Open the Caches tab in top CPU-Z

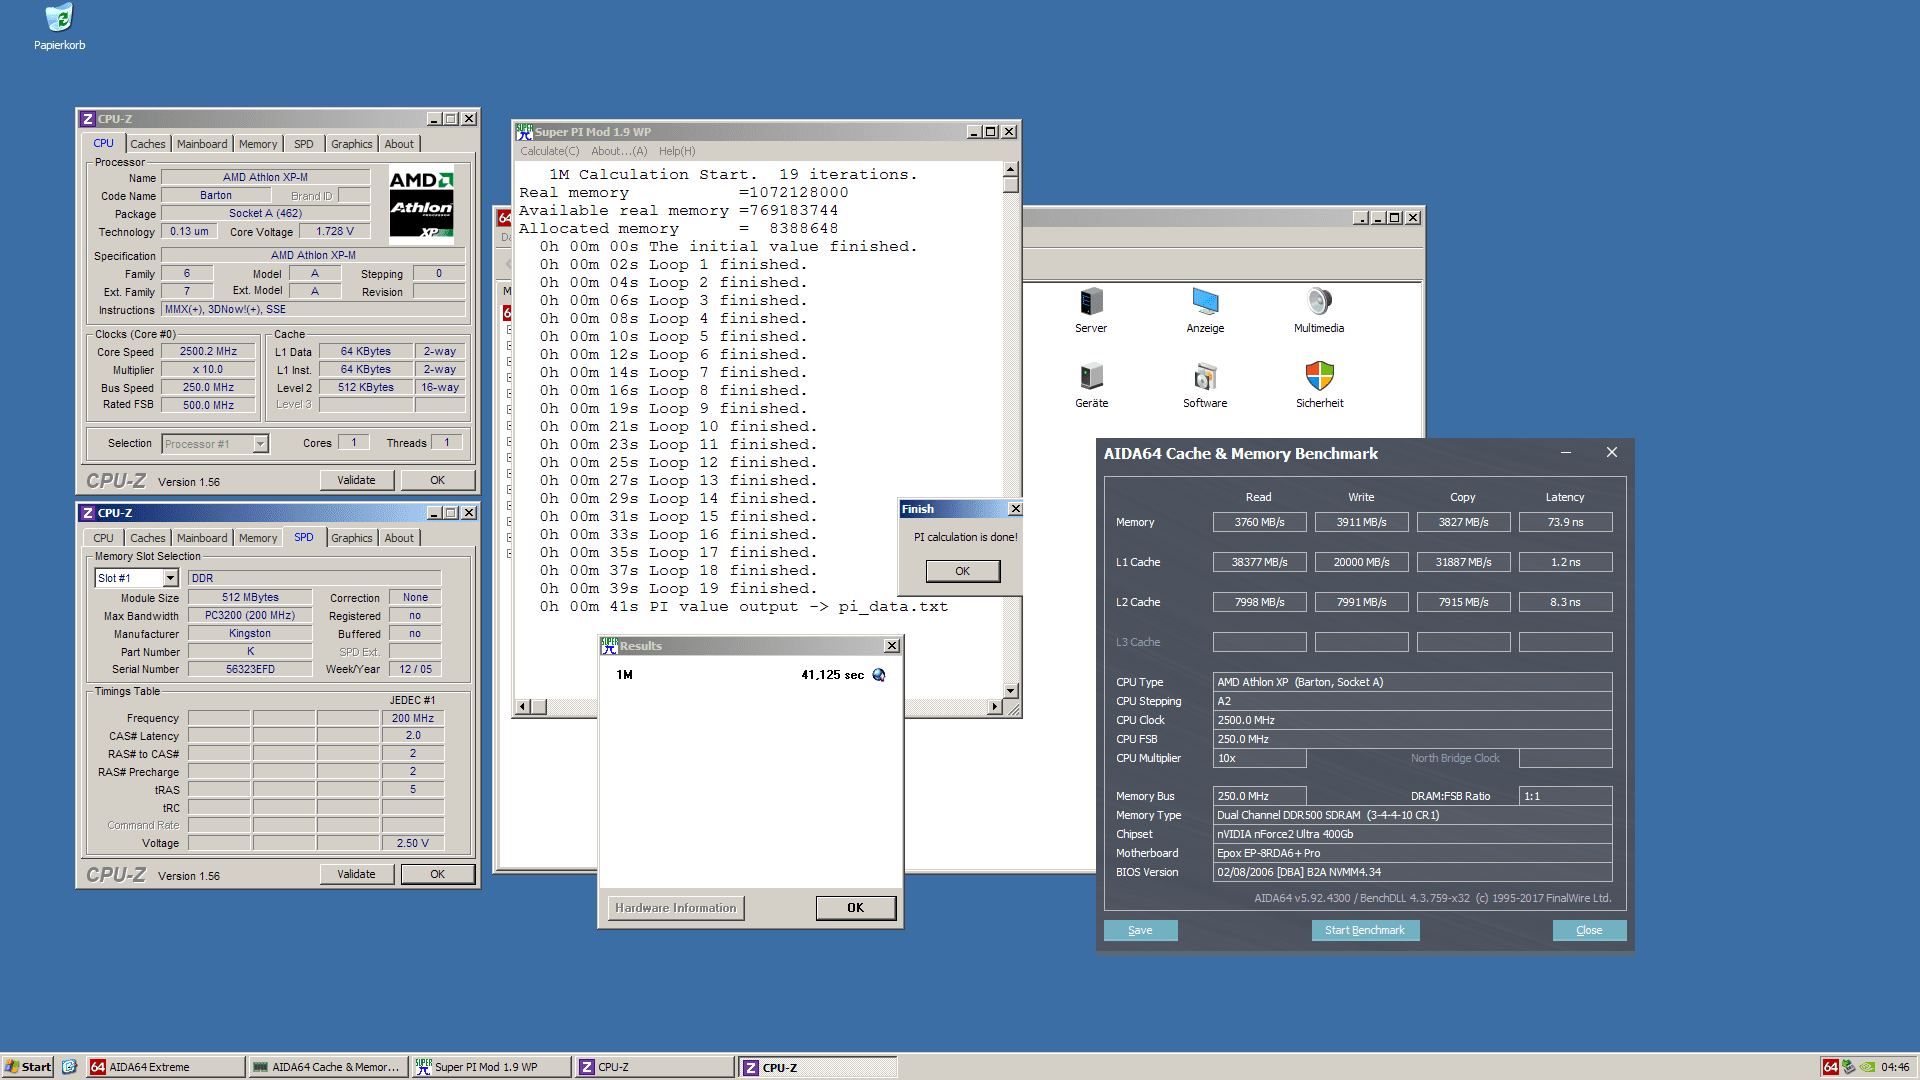pyautogui.click(x=148, y=144)
